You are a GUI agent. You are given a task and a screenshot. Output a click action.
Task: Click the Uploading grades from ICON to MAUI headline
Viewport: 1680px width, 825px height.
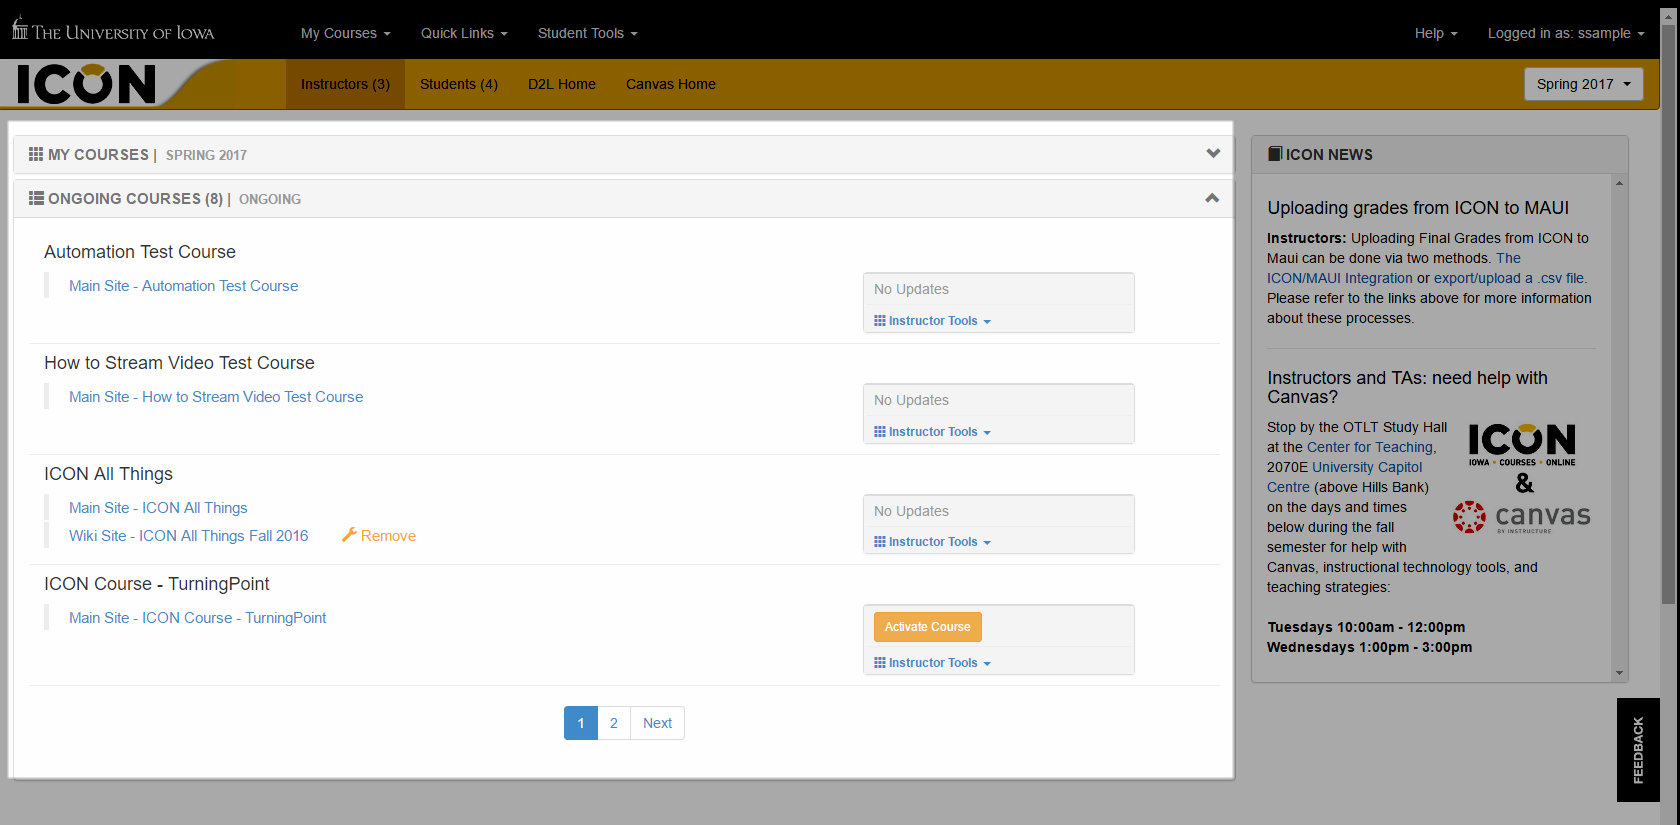(x=1418, y=208)
